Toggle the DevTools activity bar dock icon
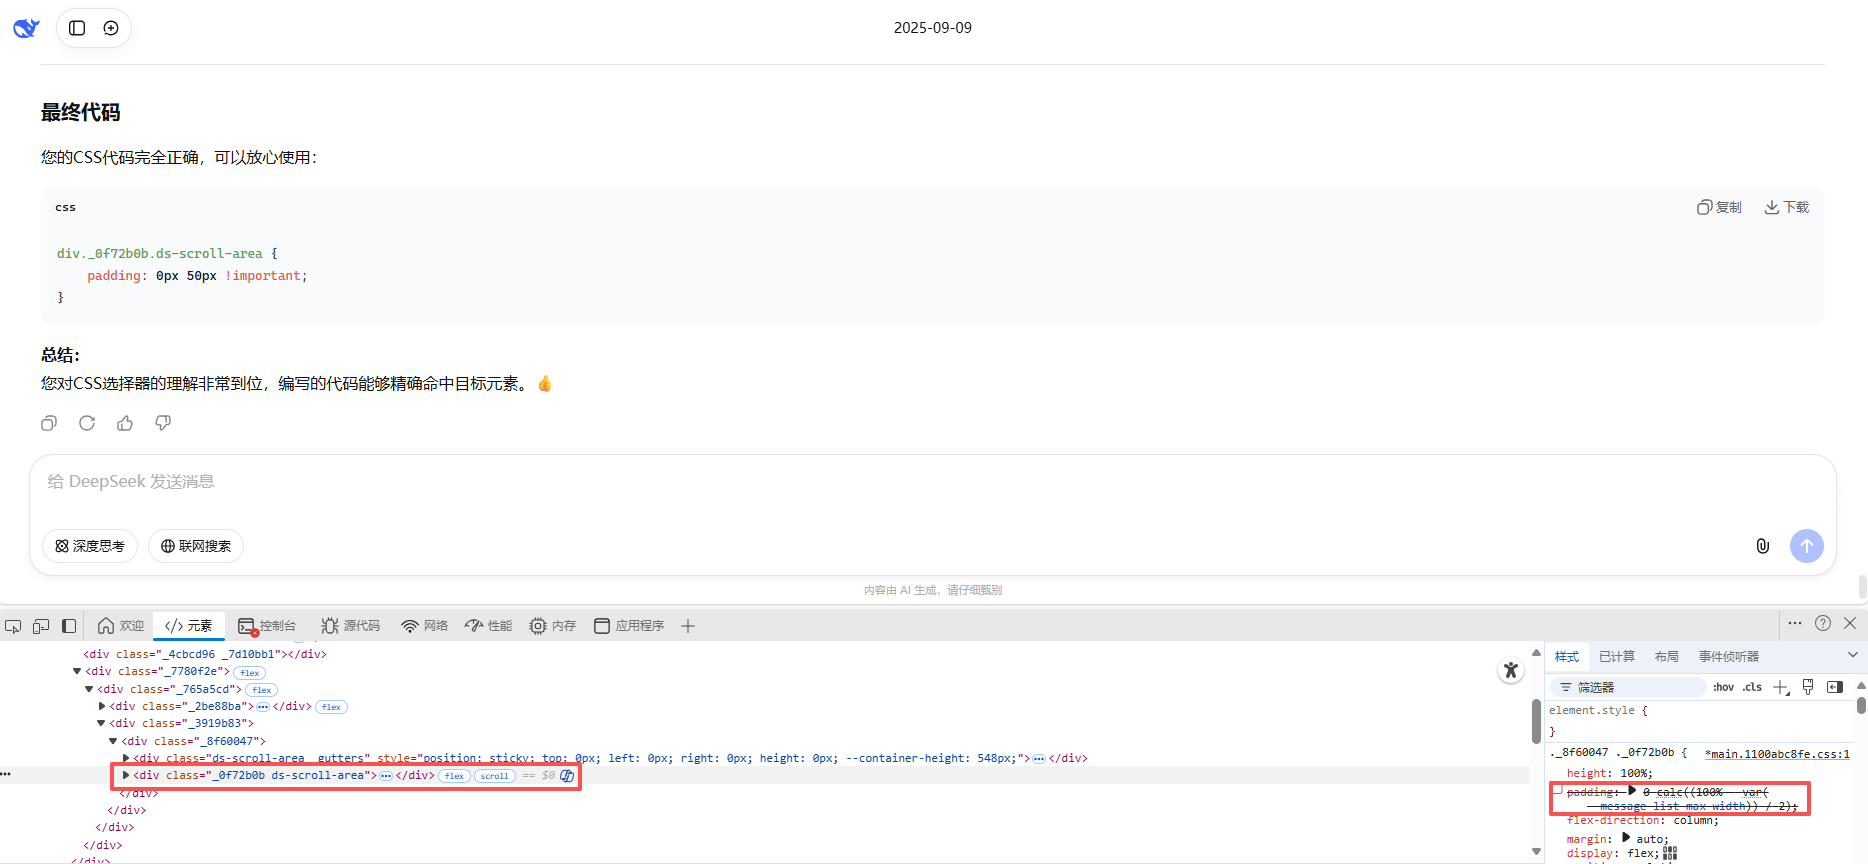1868x864 pixels. coord(69,626)
